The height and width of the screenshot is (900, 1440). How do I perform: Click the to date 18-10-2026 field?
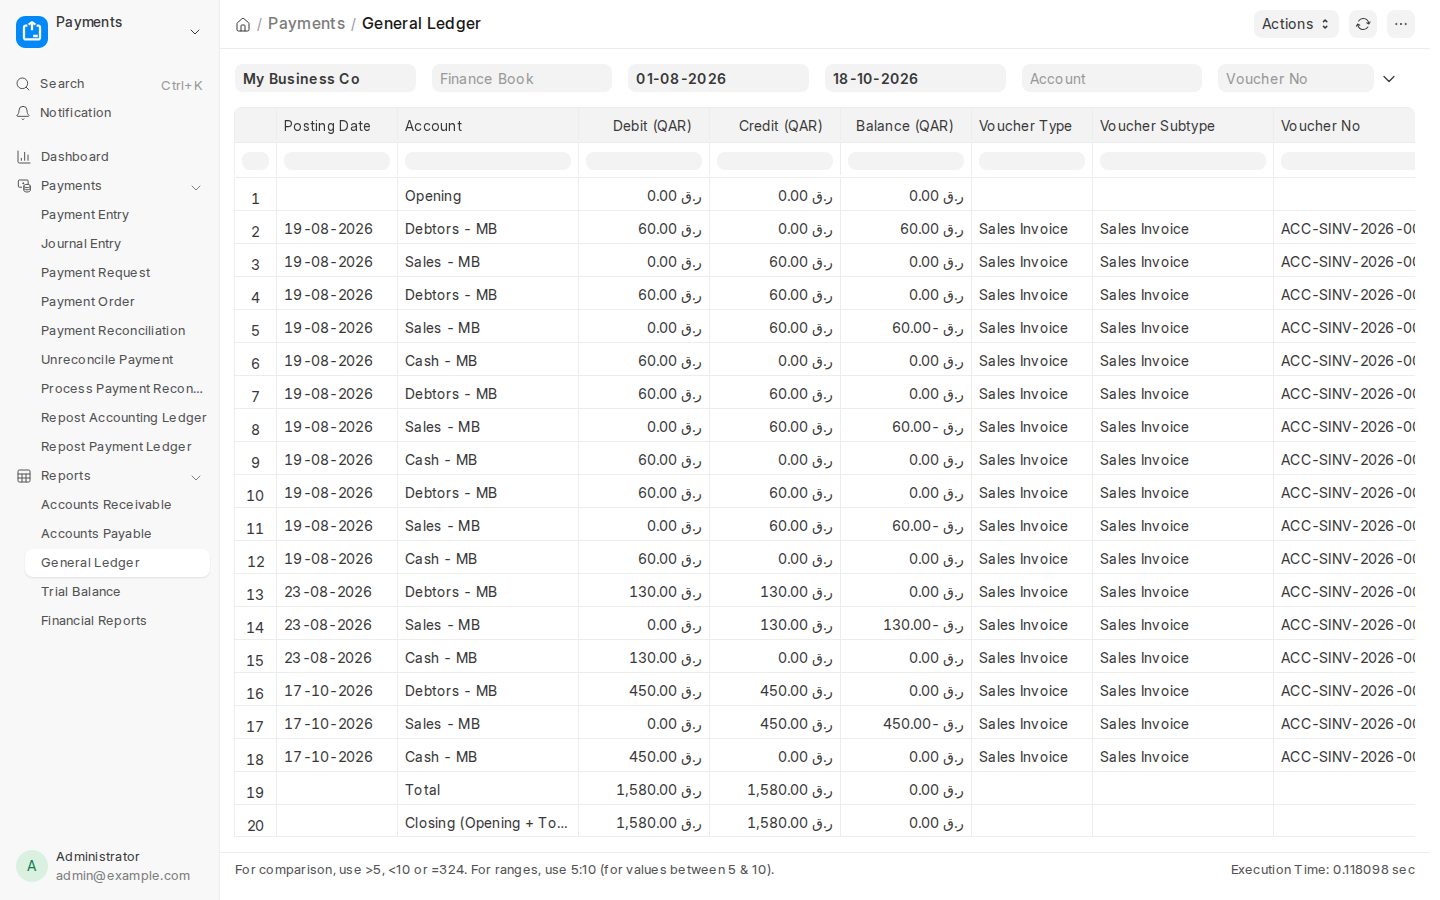coord(915,79)
